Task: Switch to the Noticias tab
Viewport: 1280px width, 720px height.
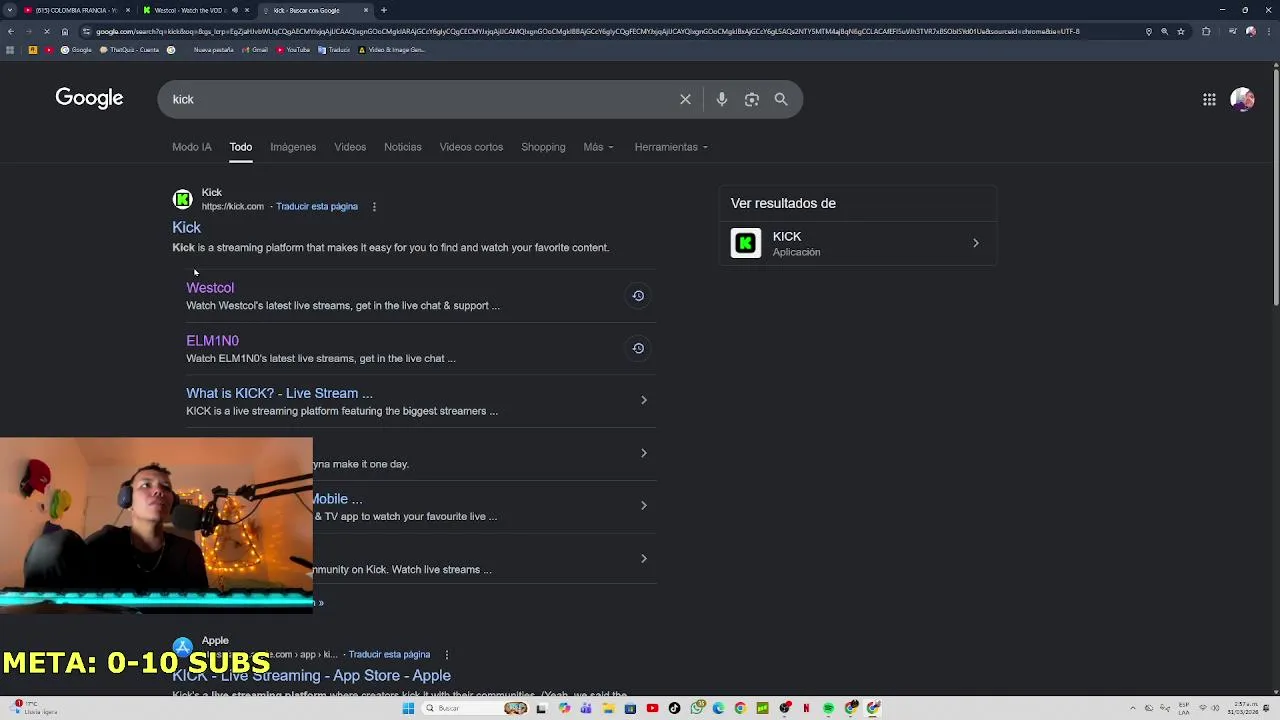Action: (403, 147)
